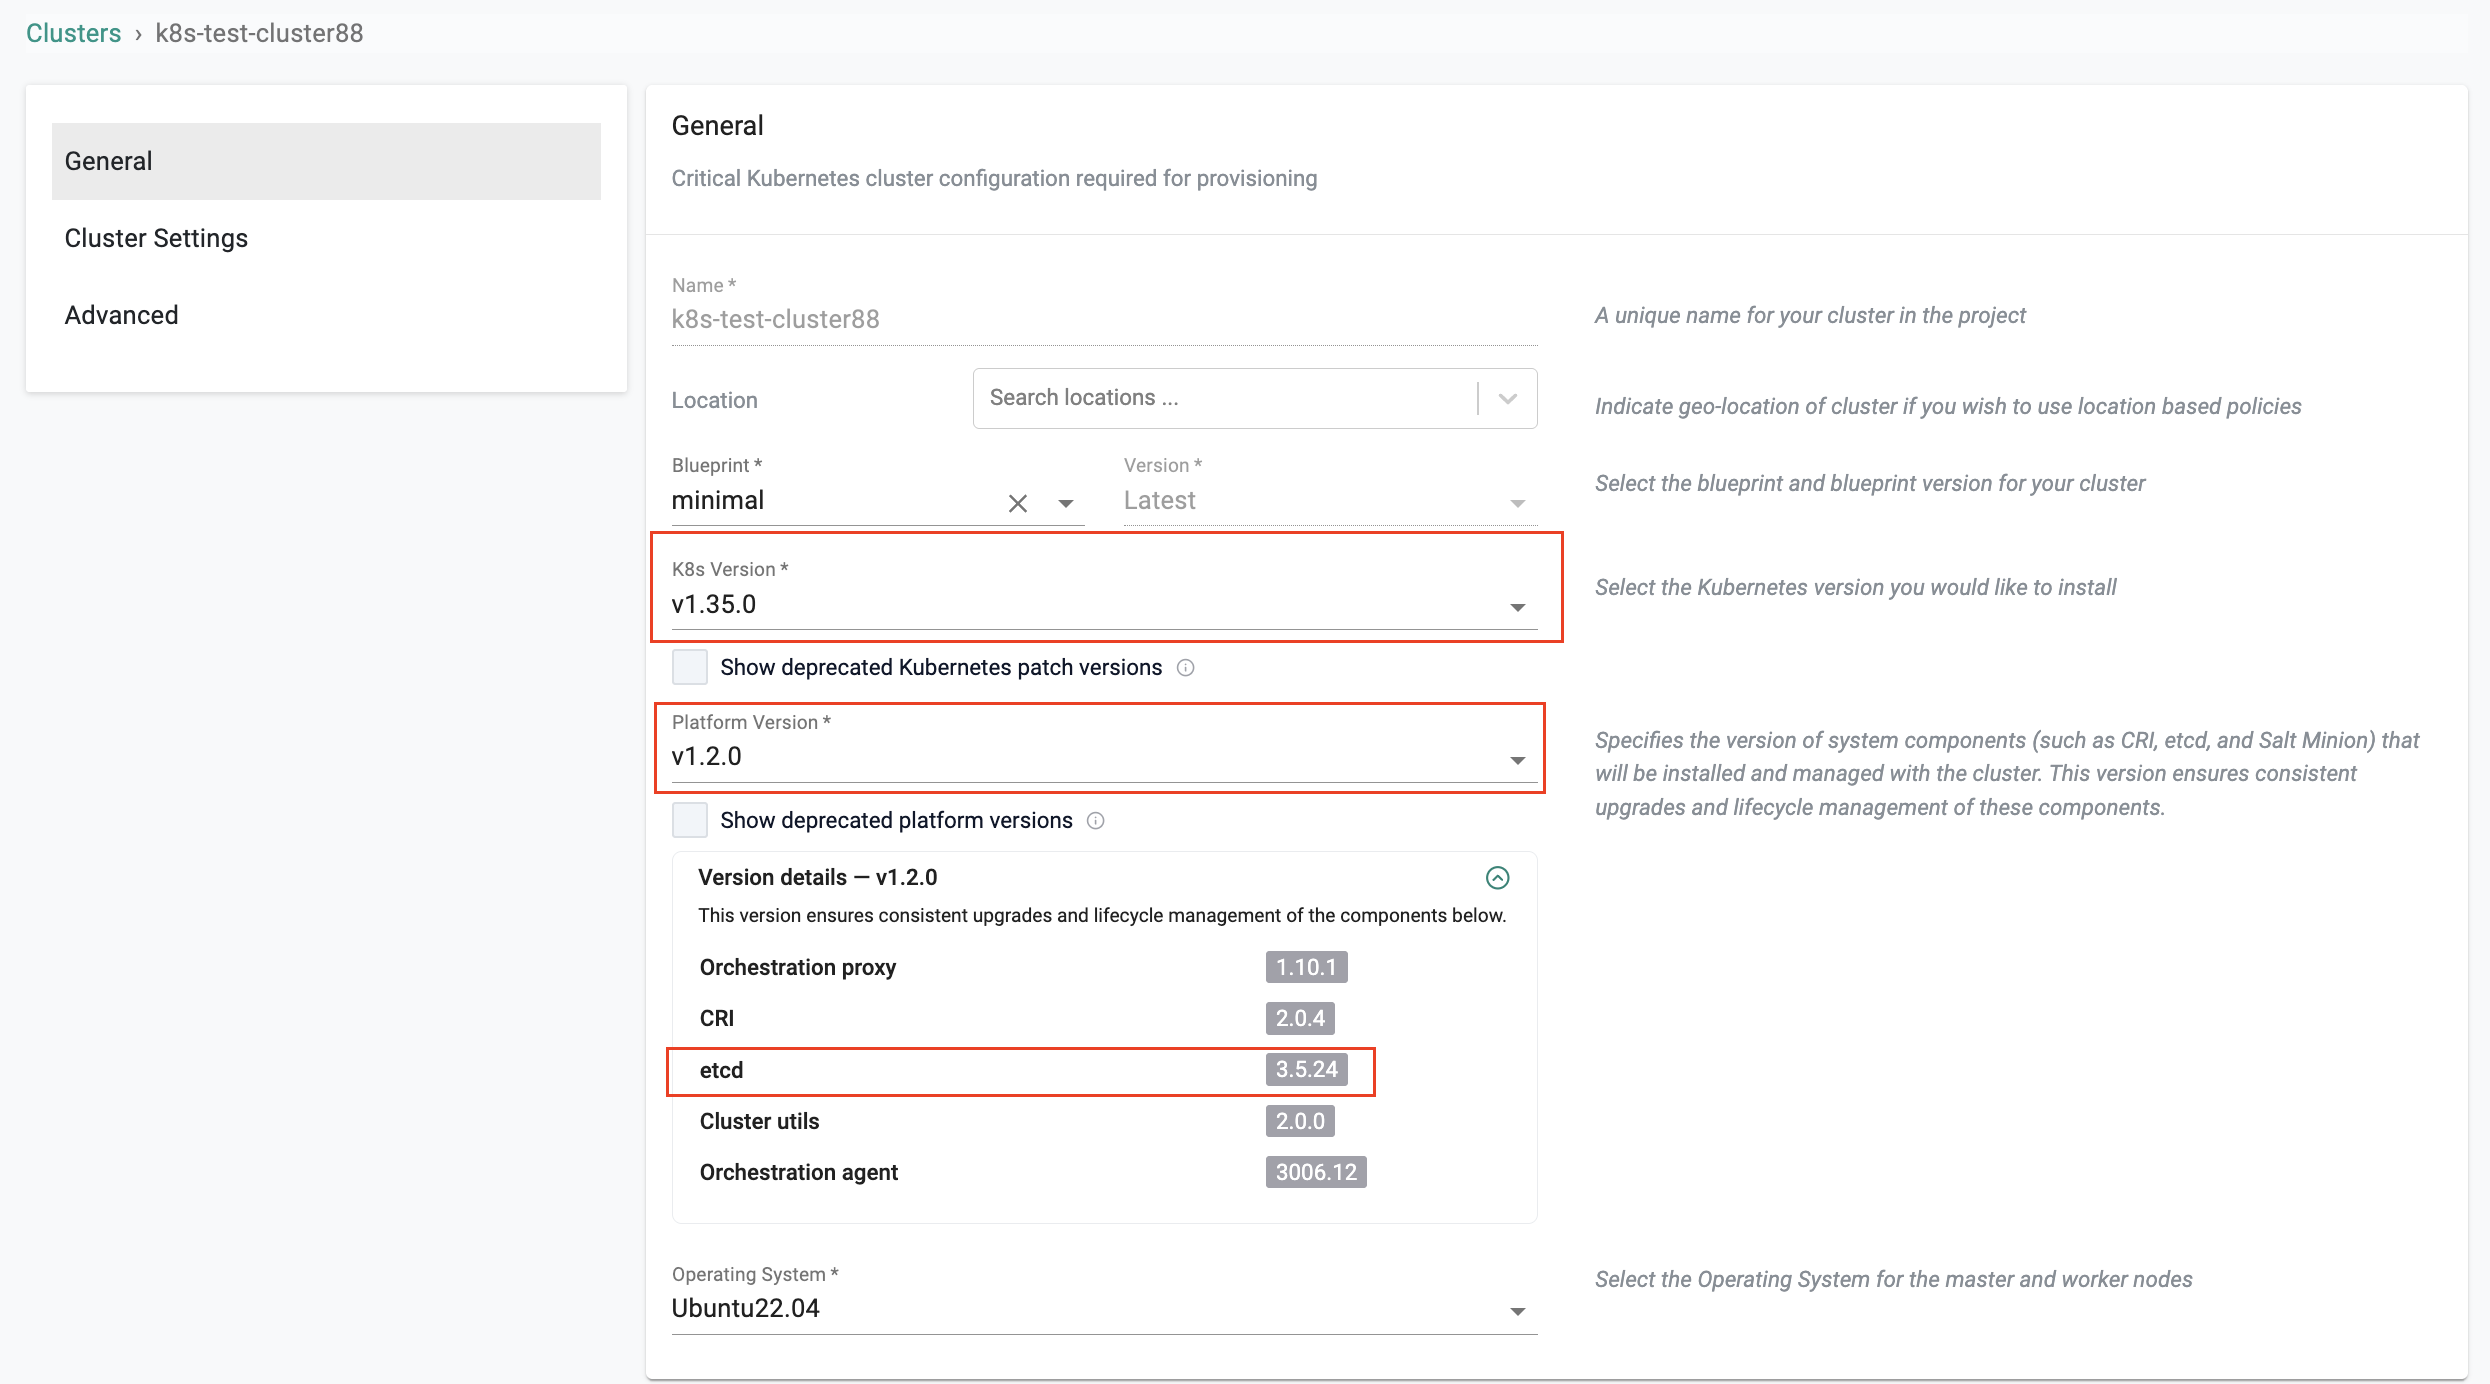Click the 3.5.24 etcd version badge
Viewport: 2490px width, 1384px height.
tap(1306, 1070)
